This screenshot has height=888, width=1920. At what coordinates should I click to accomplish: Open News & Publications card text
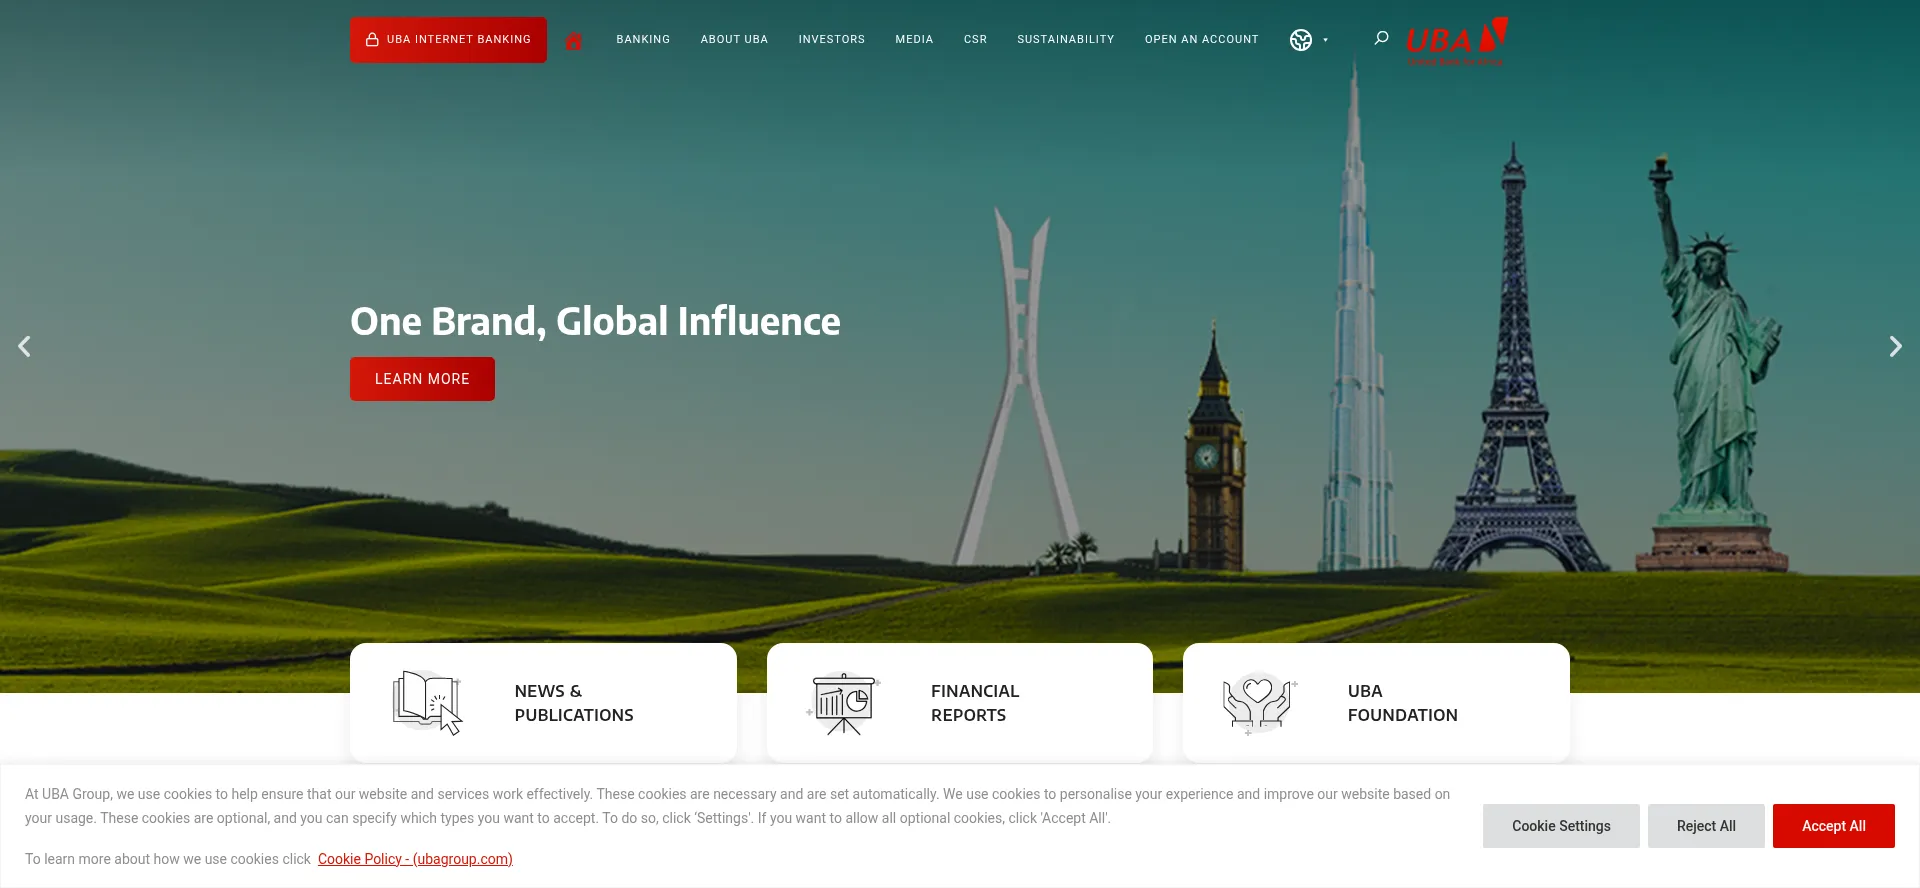click(x=574, y=703)
